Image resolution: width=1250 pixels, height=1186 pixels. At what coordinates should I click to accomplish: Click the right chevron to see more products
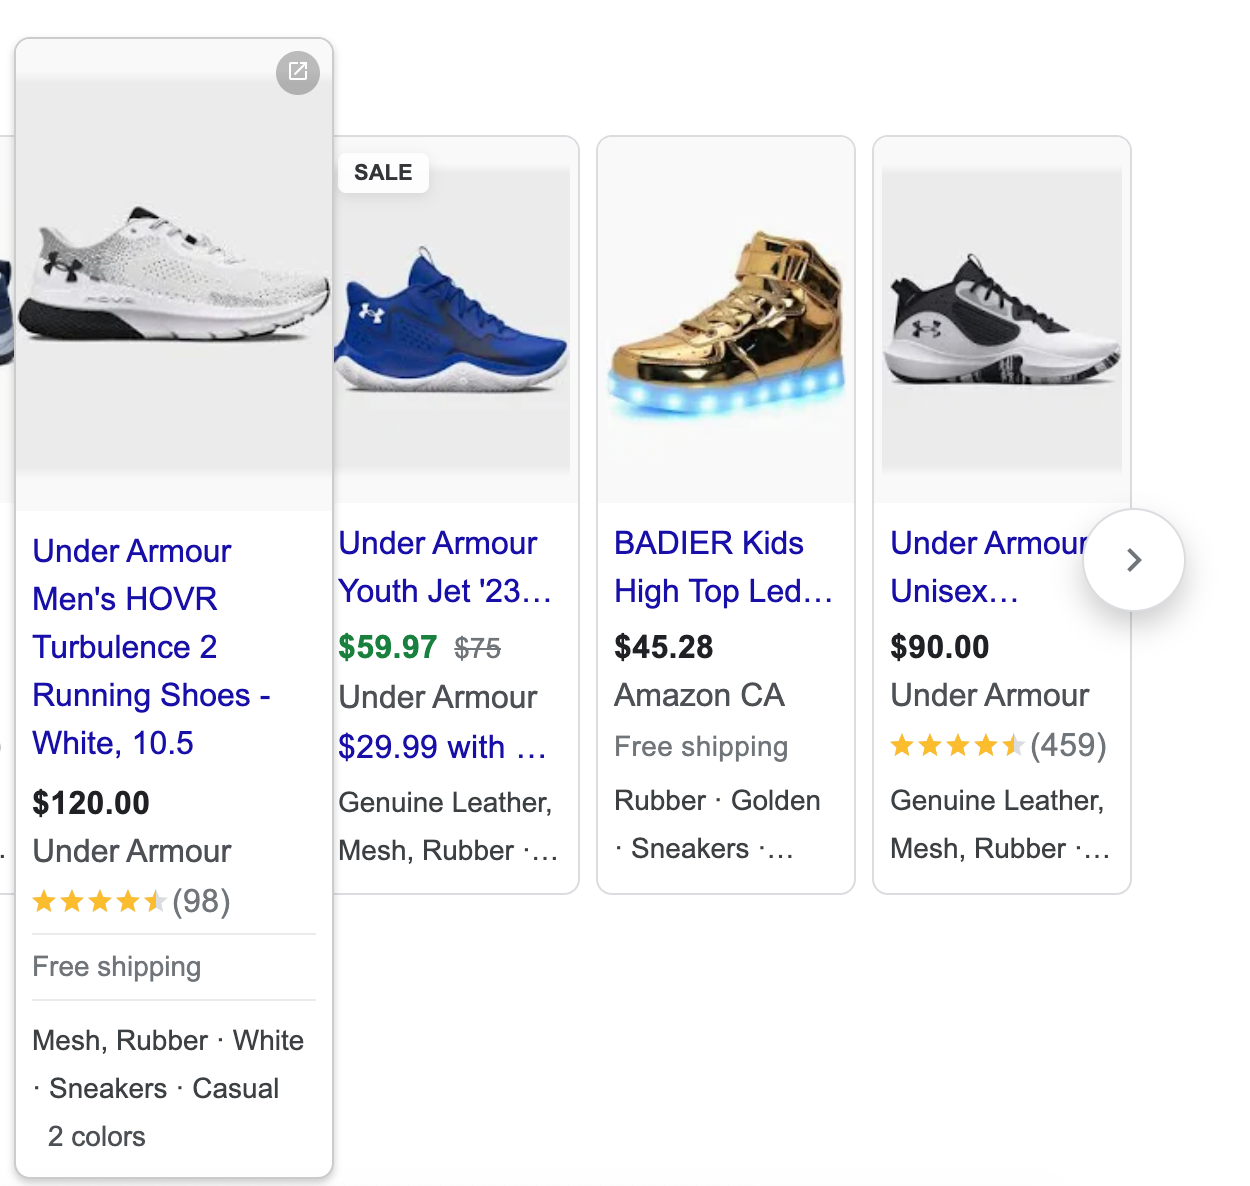[1133, 561]
